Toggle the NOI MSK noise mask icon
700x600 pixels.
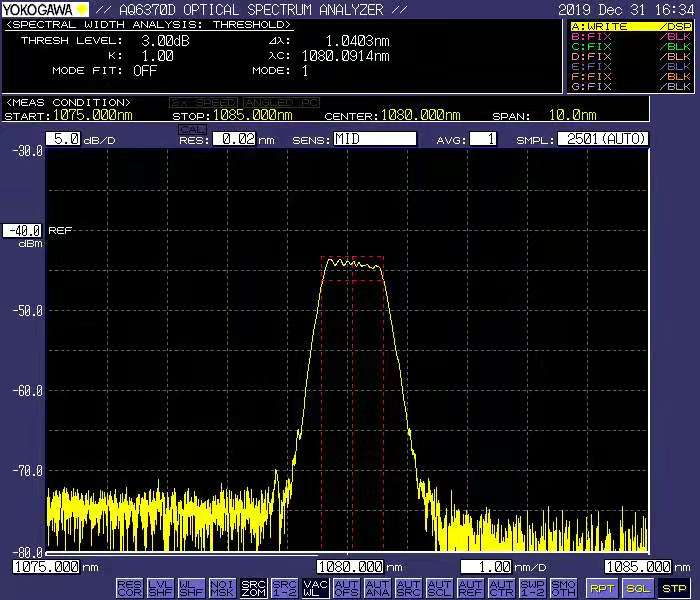(x=222, y=588)
